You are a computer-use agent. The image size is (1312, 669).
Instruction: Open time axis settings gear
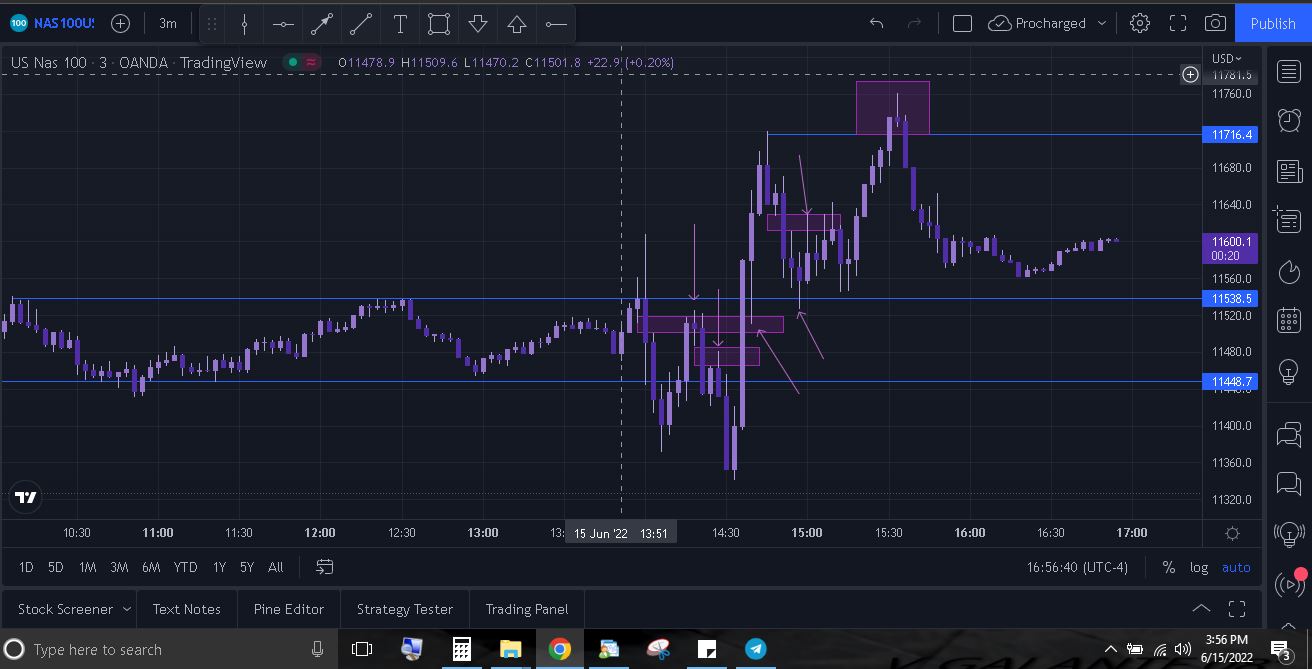click(x=1232, y=533)
